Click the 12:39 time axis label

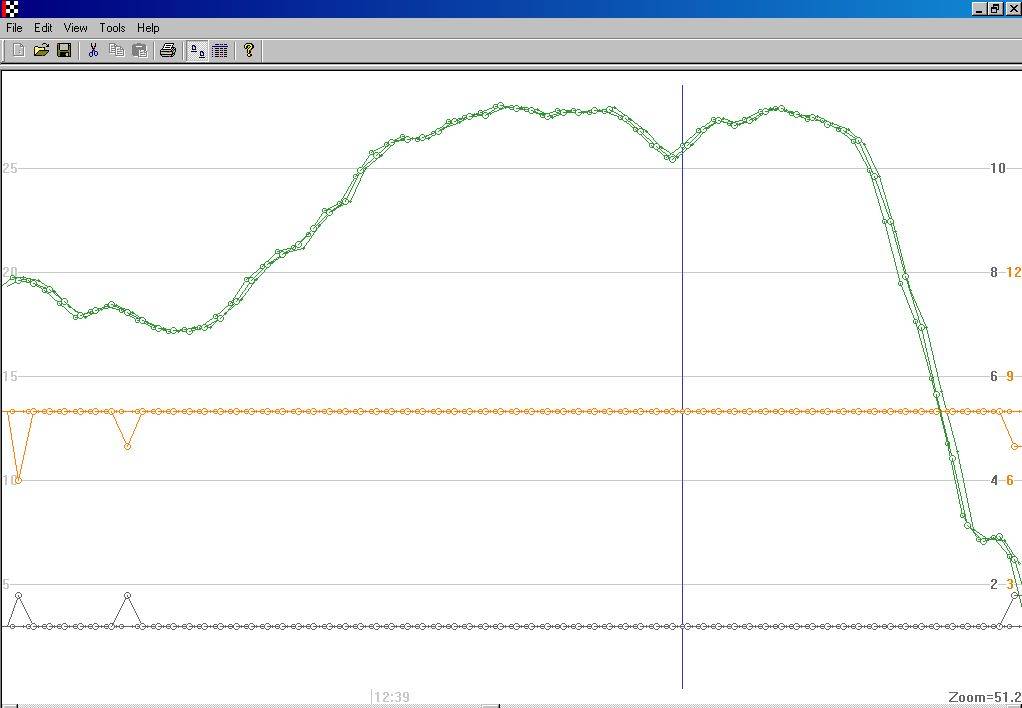pyautogui.click(x=392, y=697)
